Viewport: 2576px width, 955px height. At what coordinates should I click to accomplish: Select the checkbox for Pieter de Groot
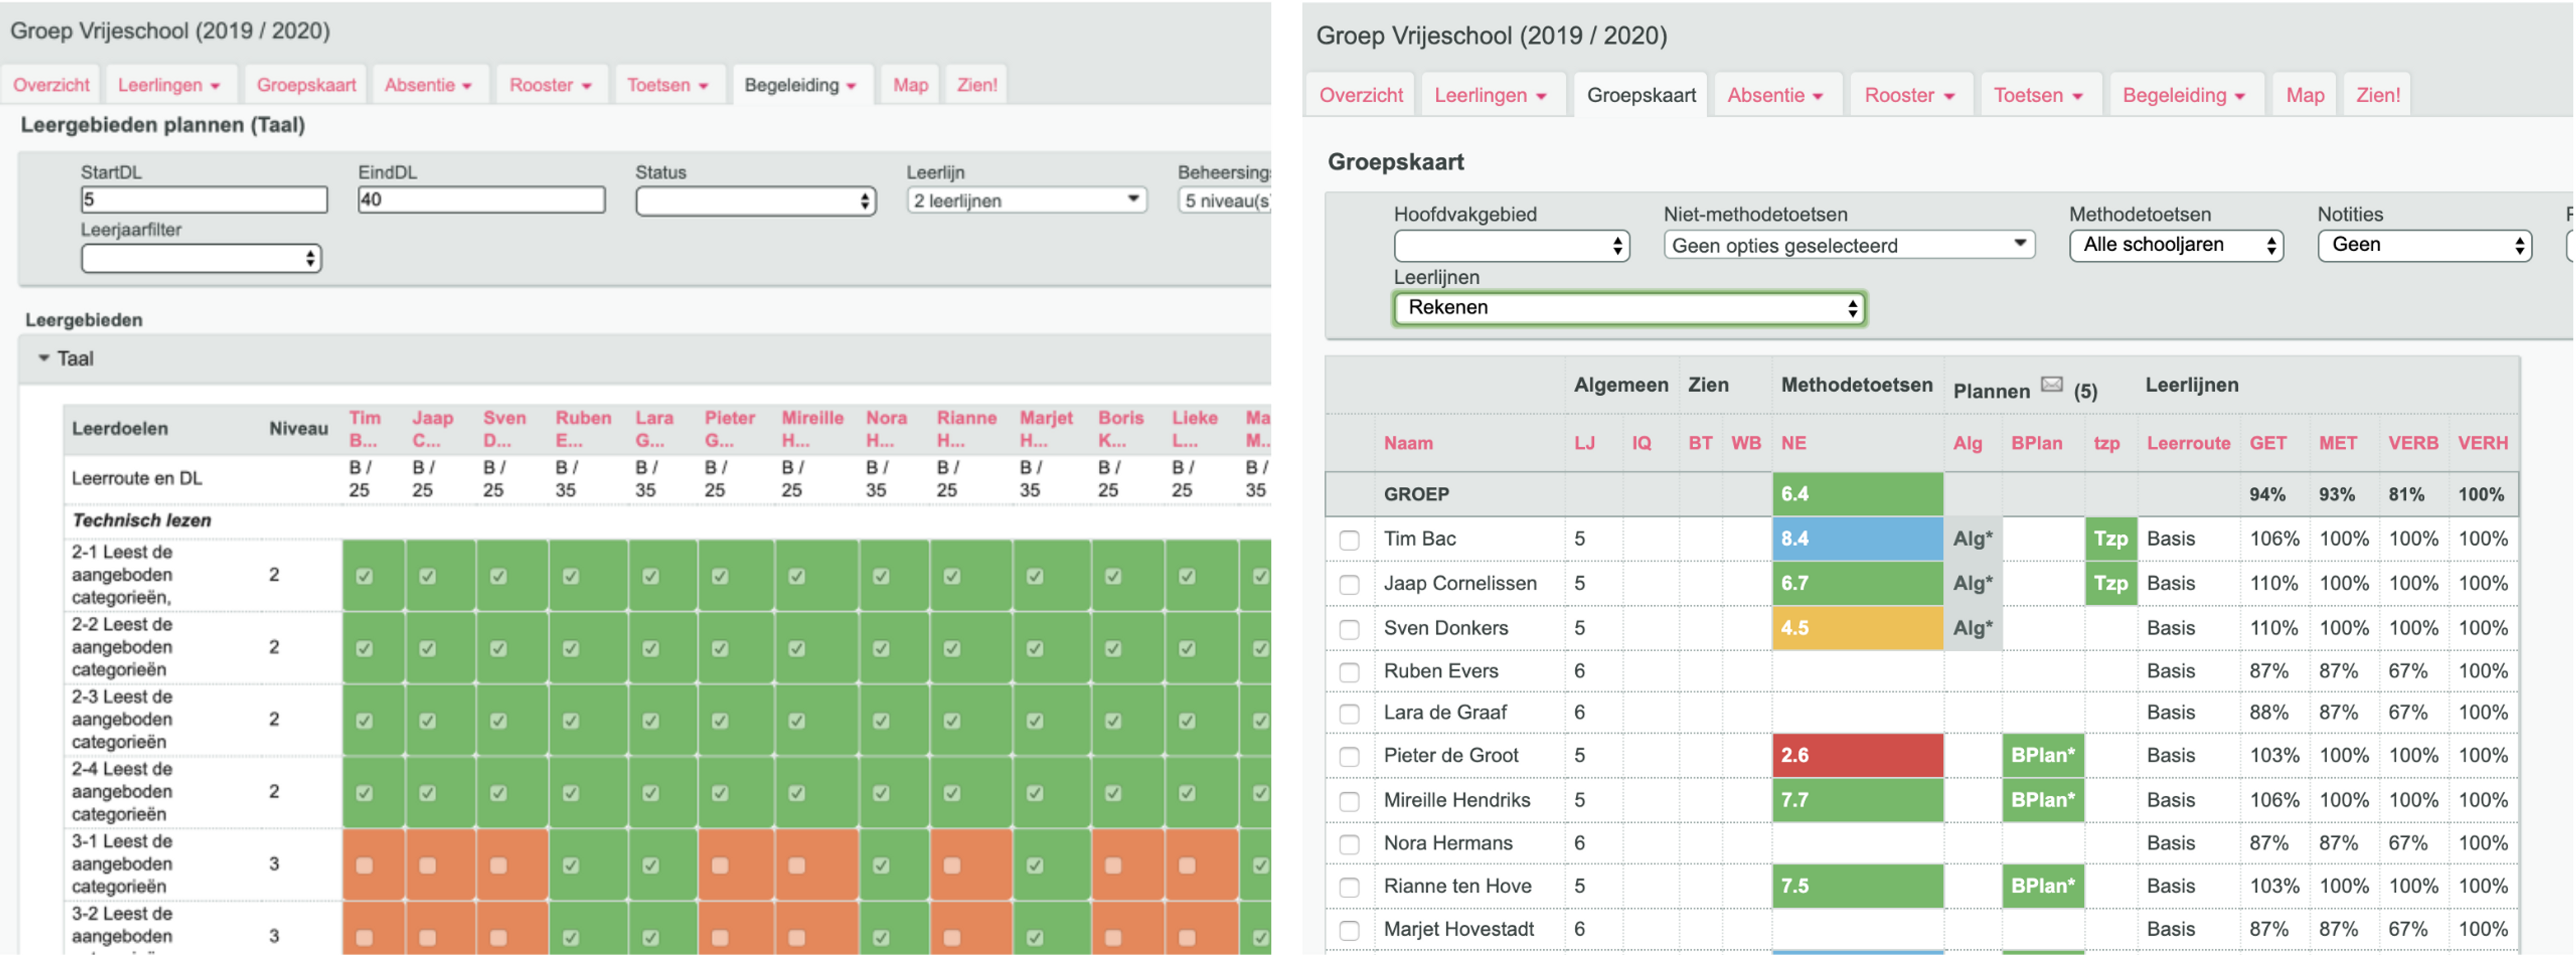pyautogui.click(x=1349, y=757)
